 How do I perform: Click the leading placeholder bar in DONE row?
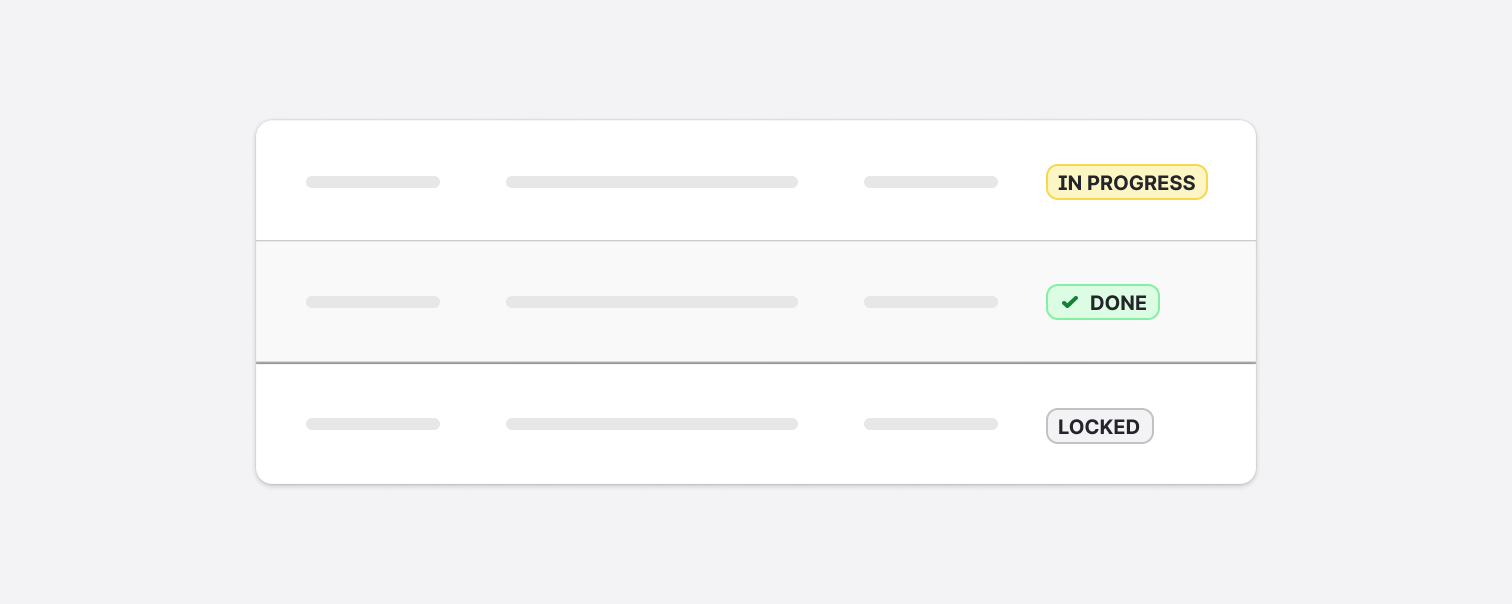click(372, 302)
